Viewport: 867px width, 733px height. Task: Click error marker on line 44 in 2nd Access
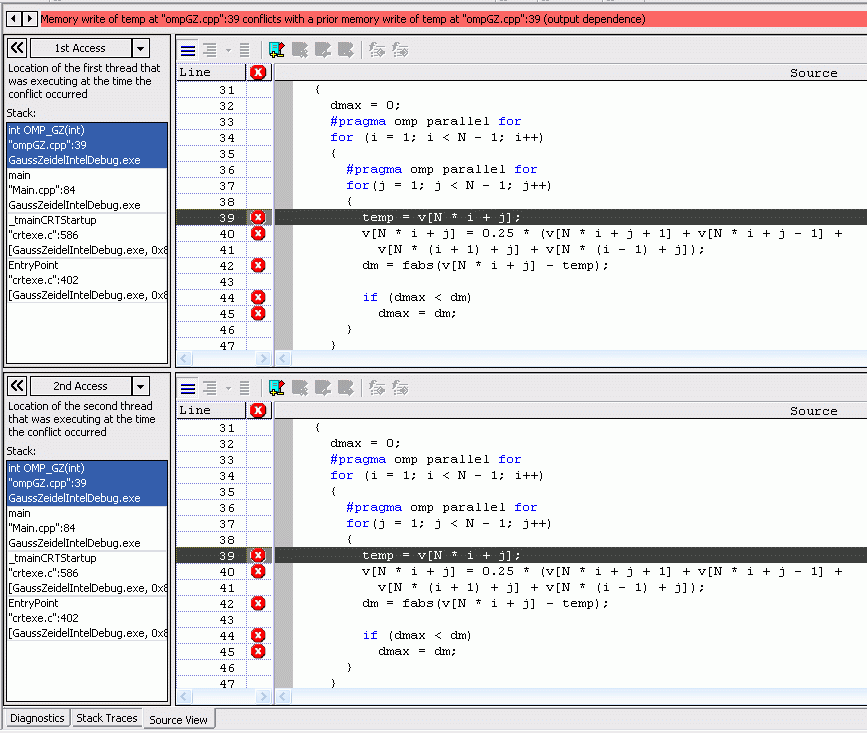click(258, 635)
